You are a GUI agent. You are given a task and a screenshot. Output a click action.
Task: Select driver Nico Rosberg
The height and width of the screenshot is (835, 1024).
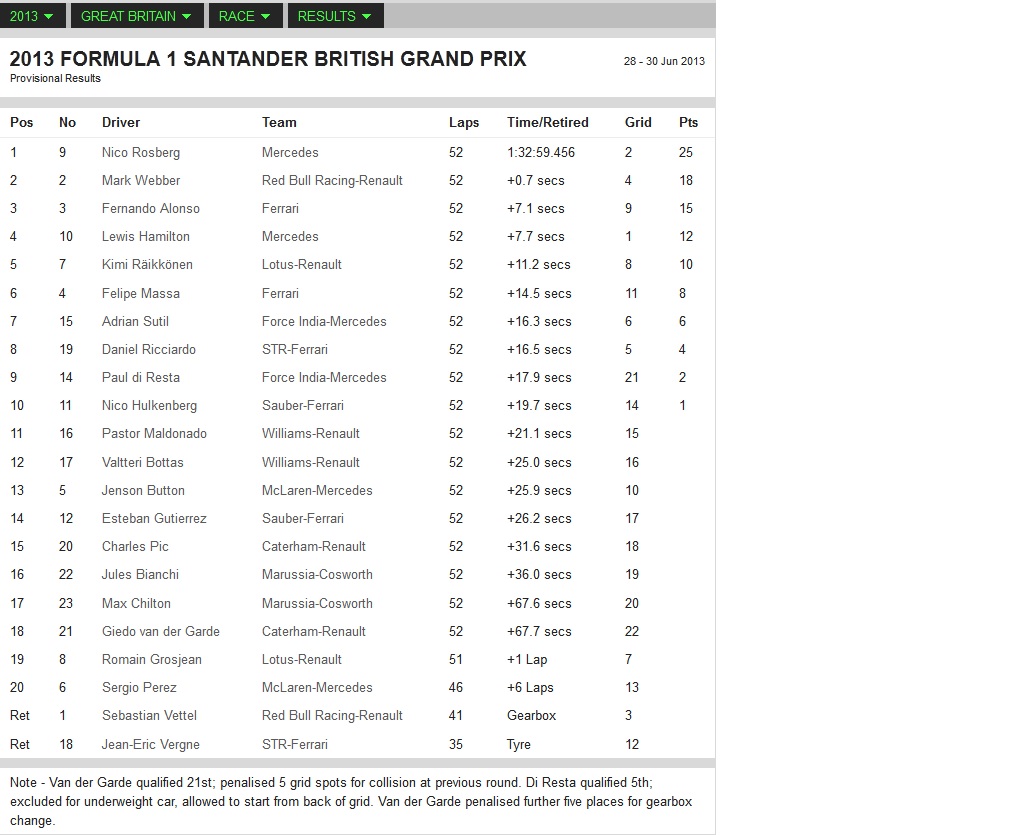click(x=141, y=153)
